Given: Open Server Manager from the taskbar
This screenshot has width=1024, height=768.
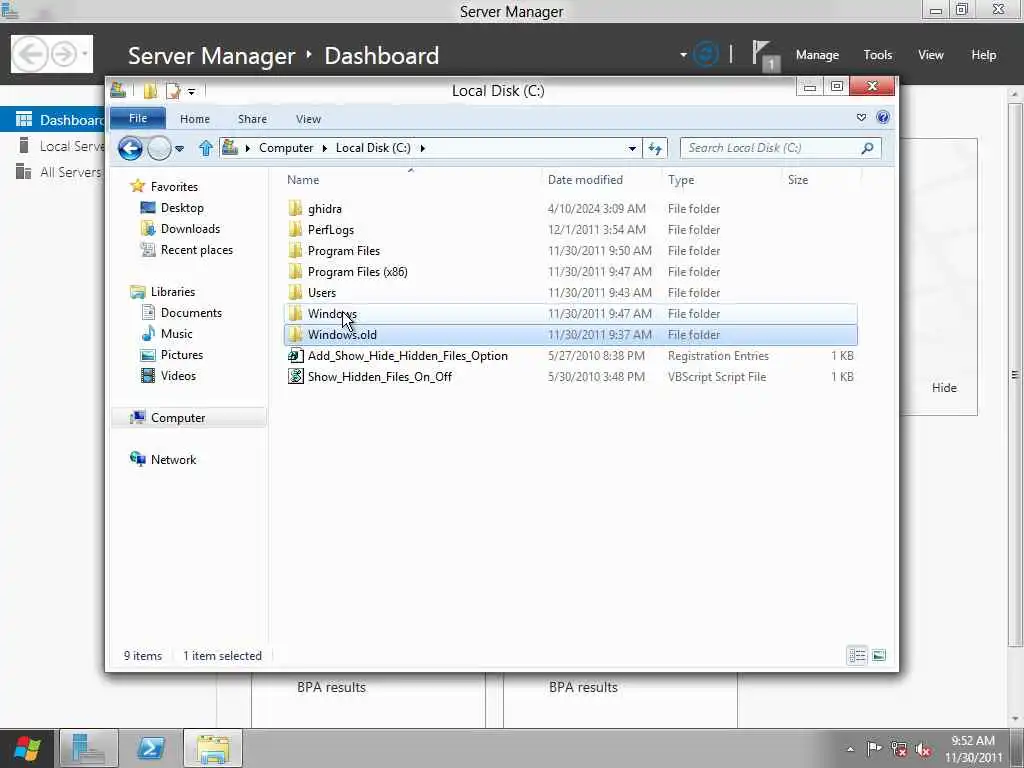Looking at the screenshot, I should tap(88, 748).
